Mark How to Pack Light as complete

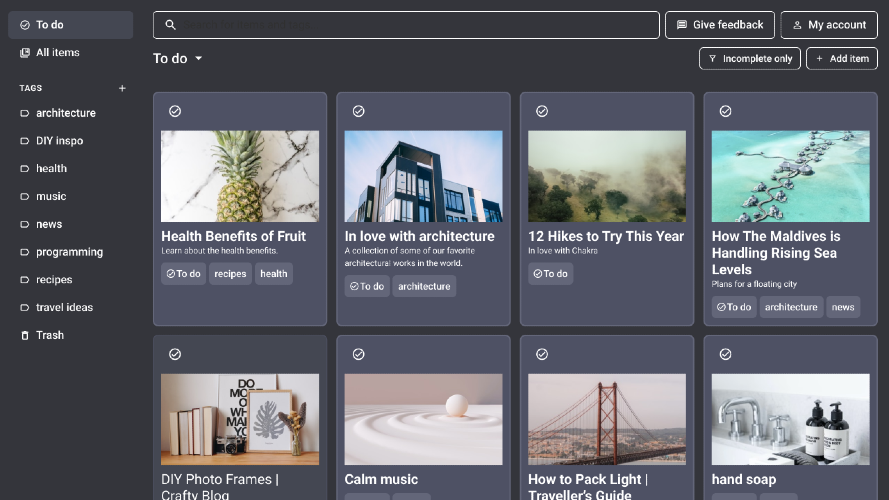pyautogui.click(x=542, y=354)
